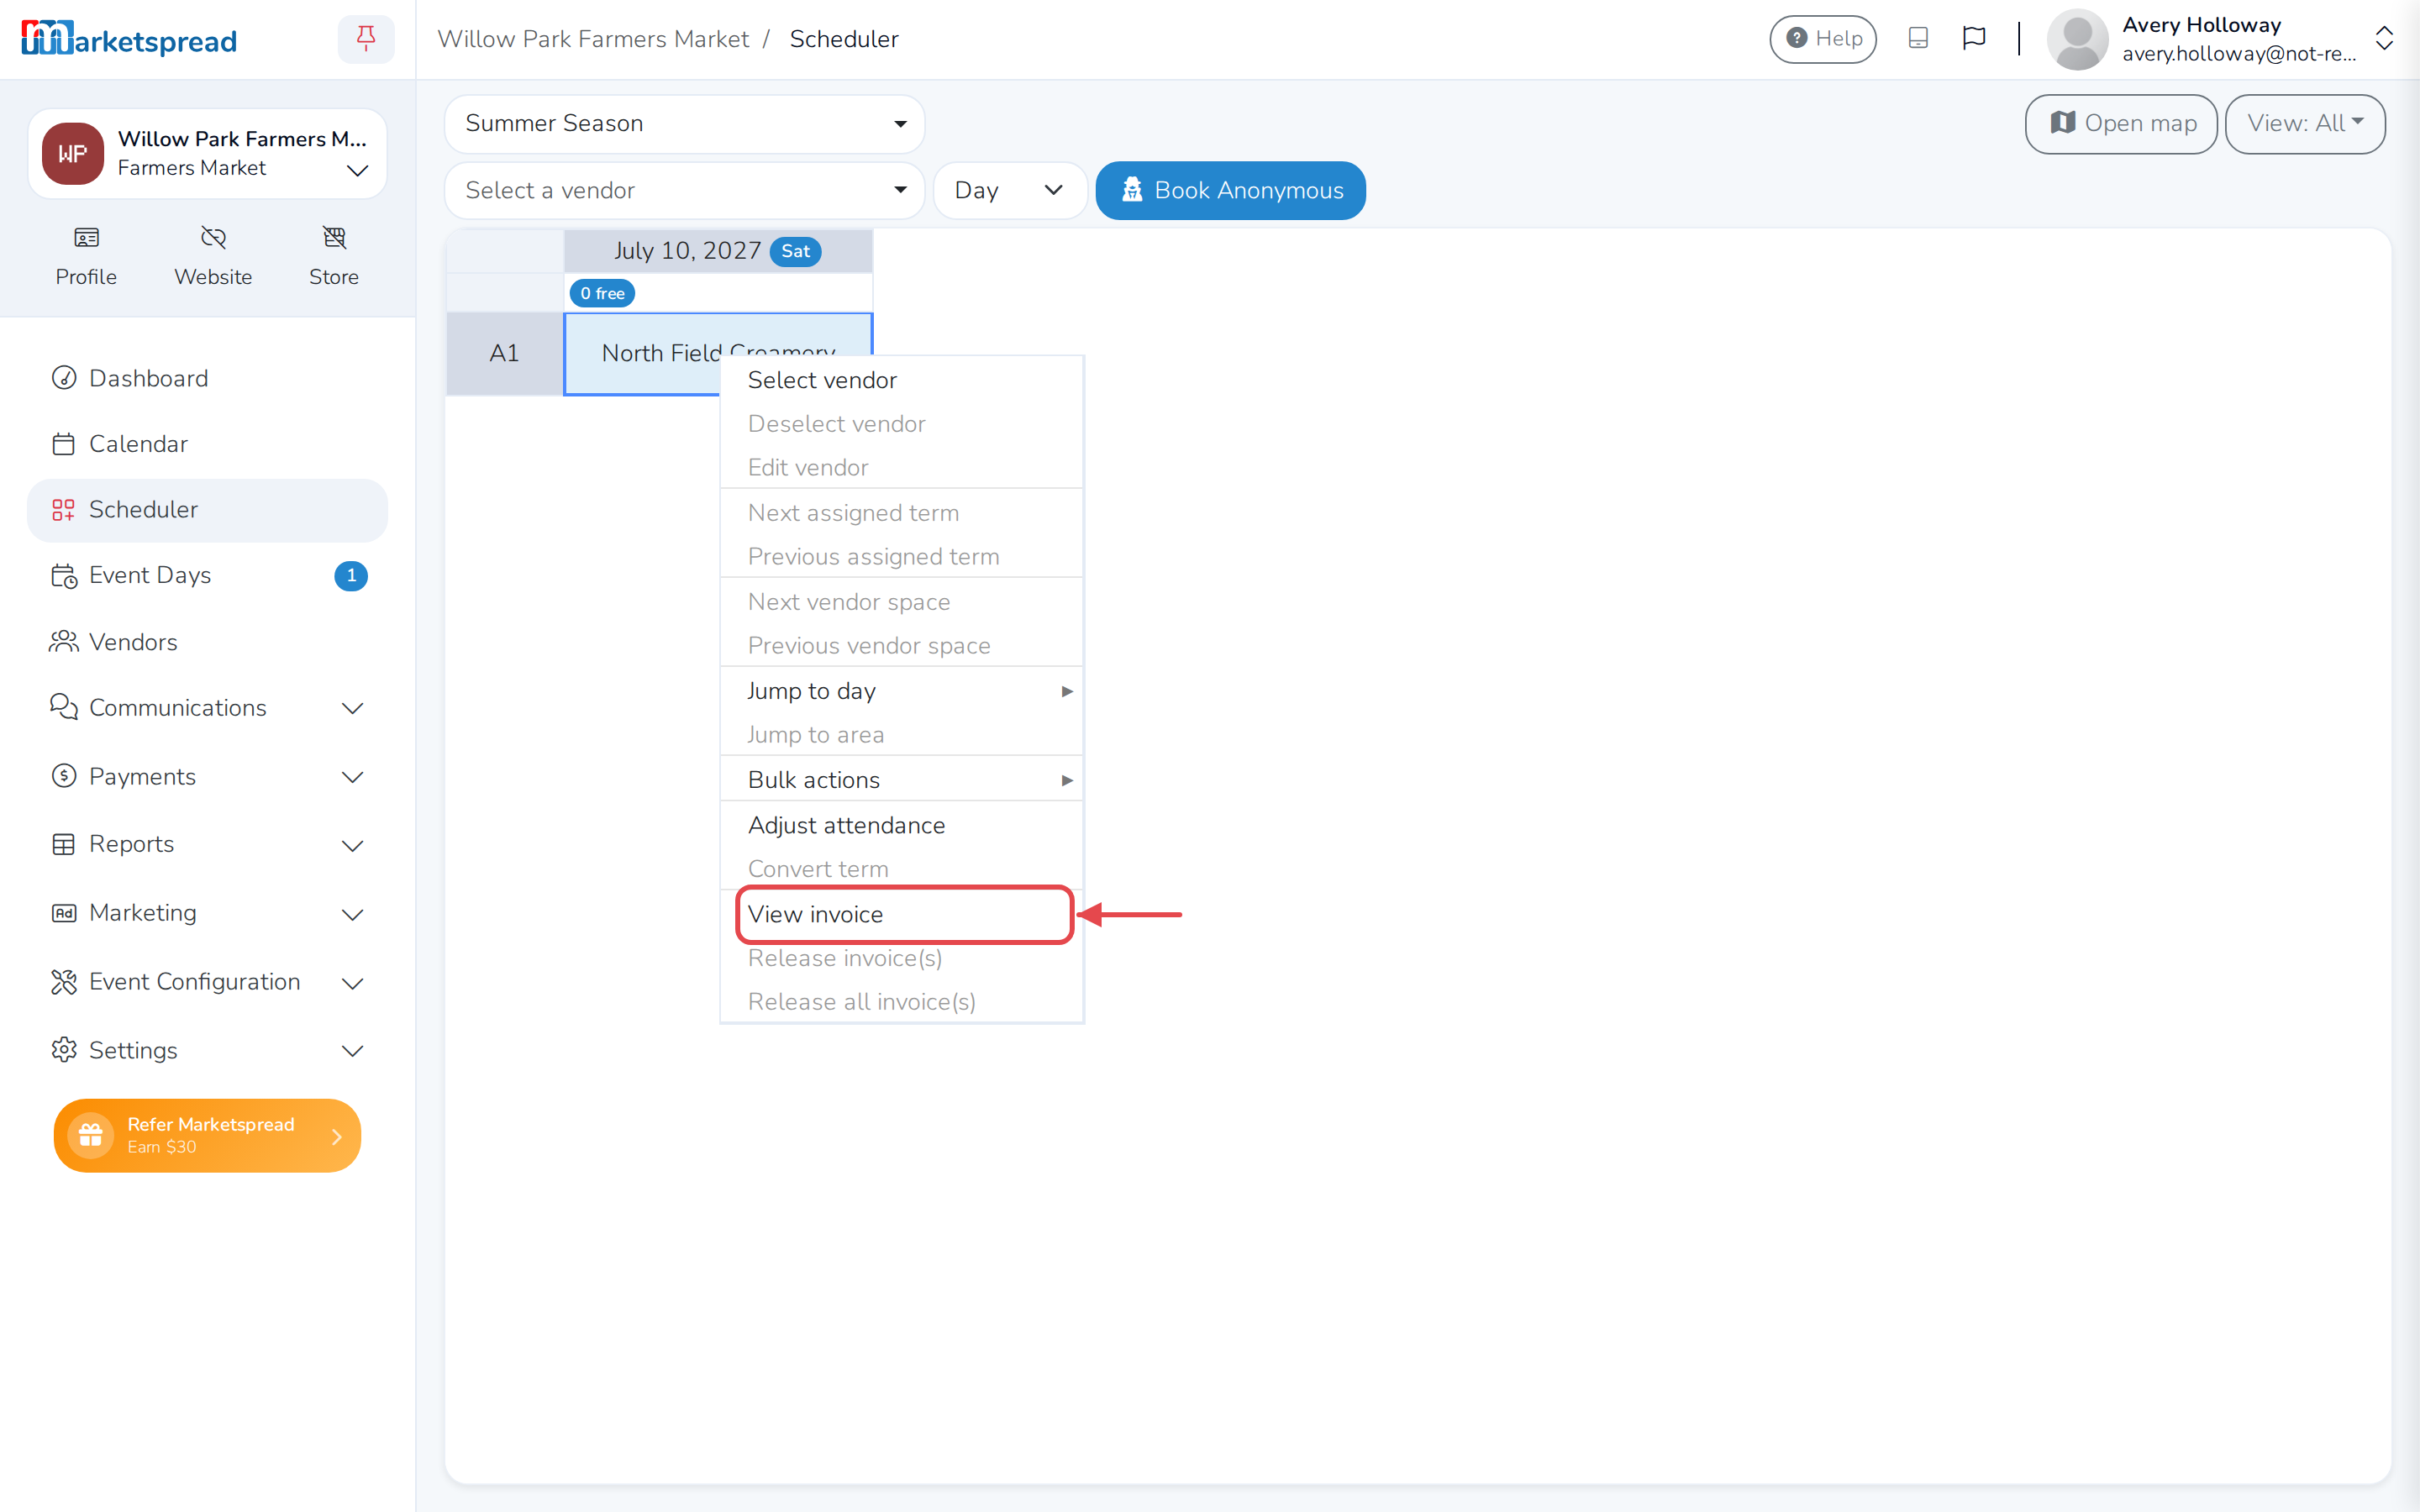Open Calendar from the sidebar
2420x1512 pixels.
coord(207,444)
